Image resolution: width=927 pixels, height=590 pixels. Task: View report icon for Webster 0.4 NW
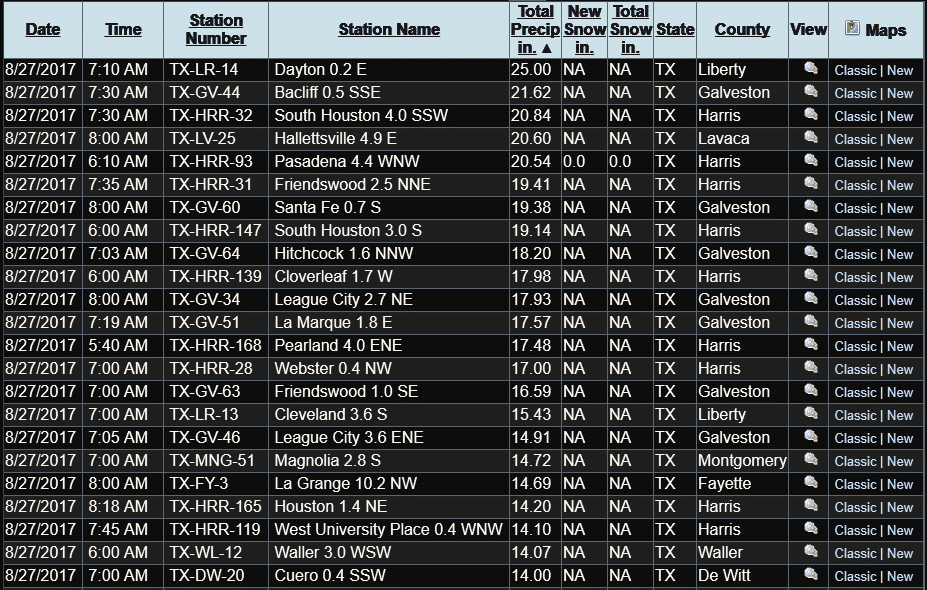pyautogui.click(x=811, y=368)
